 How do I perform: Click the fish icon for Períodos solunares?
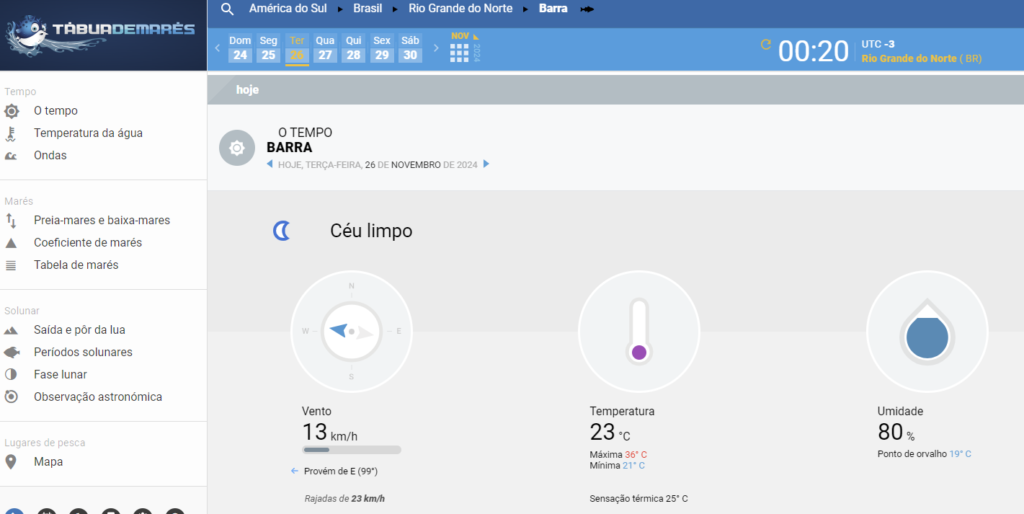tap(11, 353)
